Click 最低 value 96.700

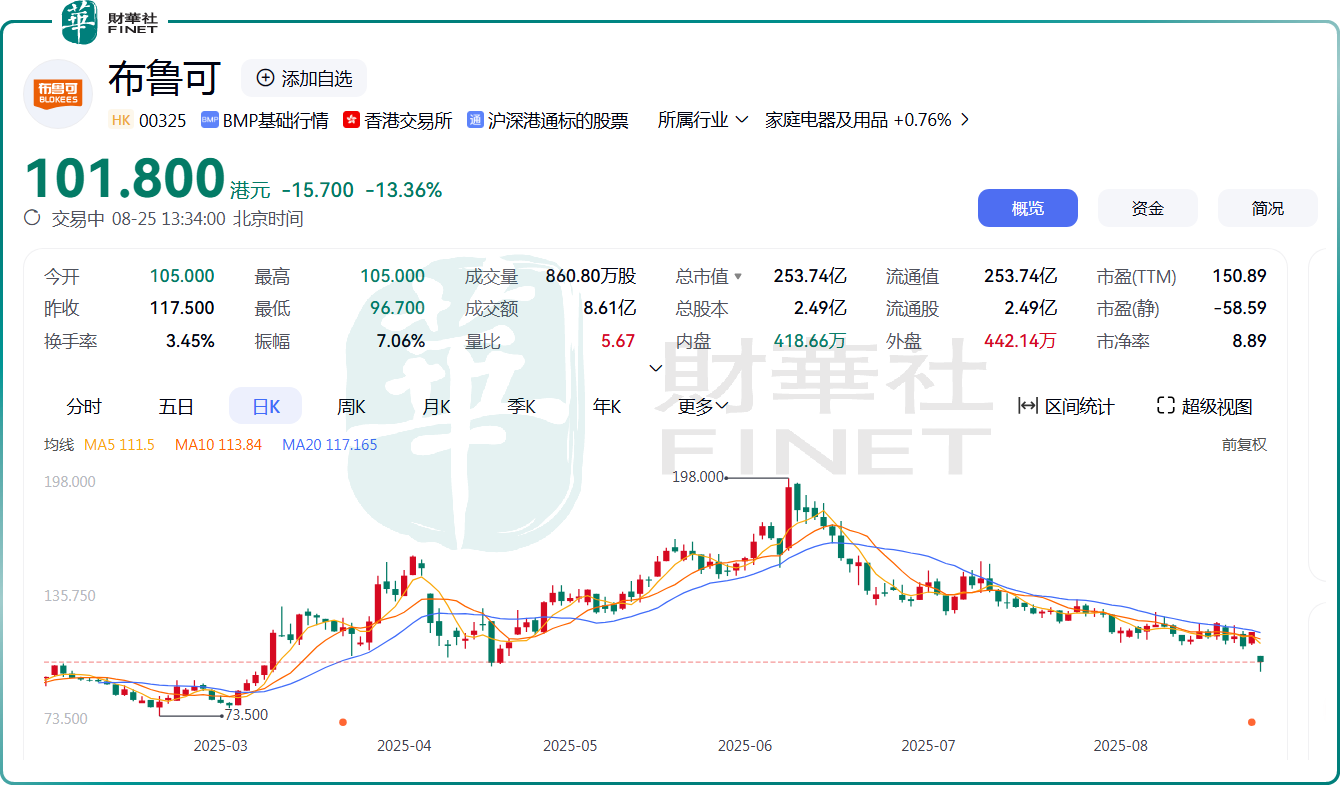398,309
